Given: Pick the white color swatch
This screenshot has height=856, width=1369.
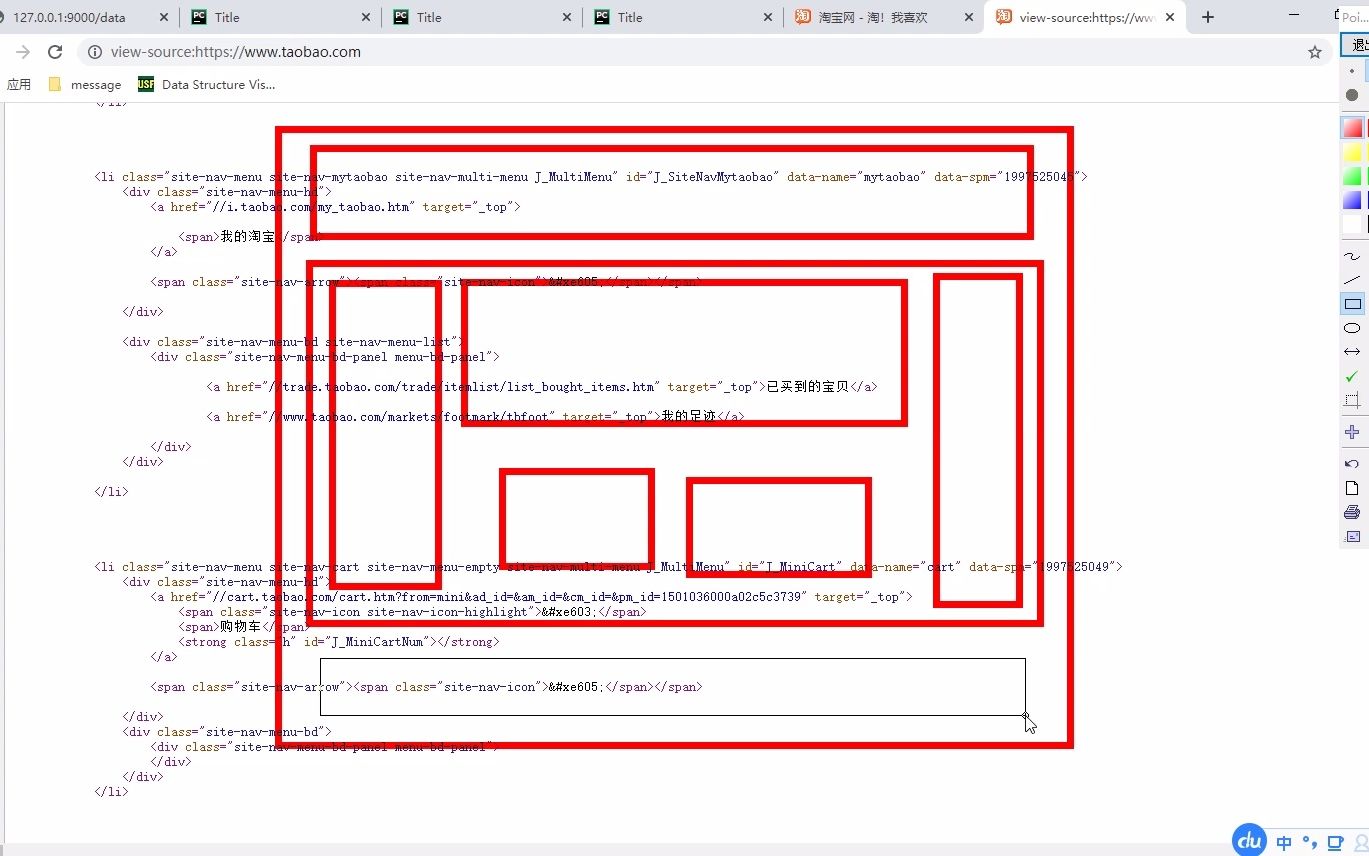Looking at the screenshot, I should (x=1352, y=224).
